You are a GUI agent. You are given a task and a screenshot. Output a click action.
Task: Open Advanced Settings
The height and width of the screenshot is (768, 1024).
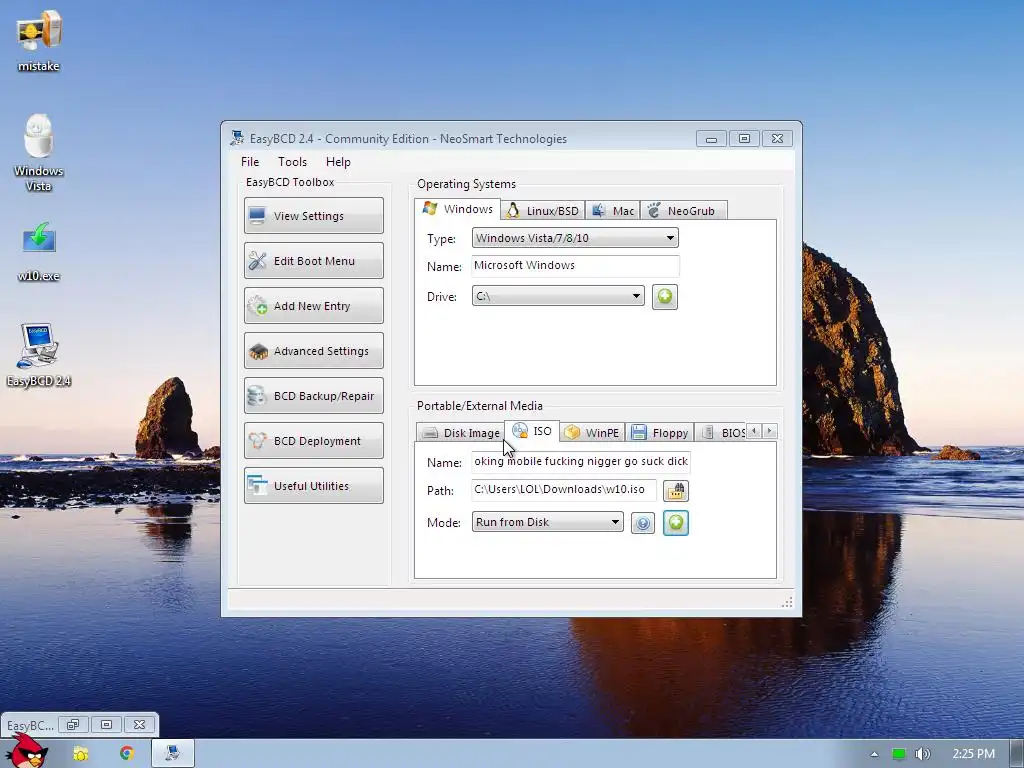[x=313, y=351]
